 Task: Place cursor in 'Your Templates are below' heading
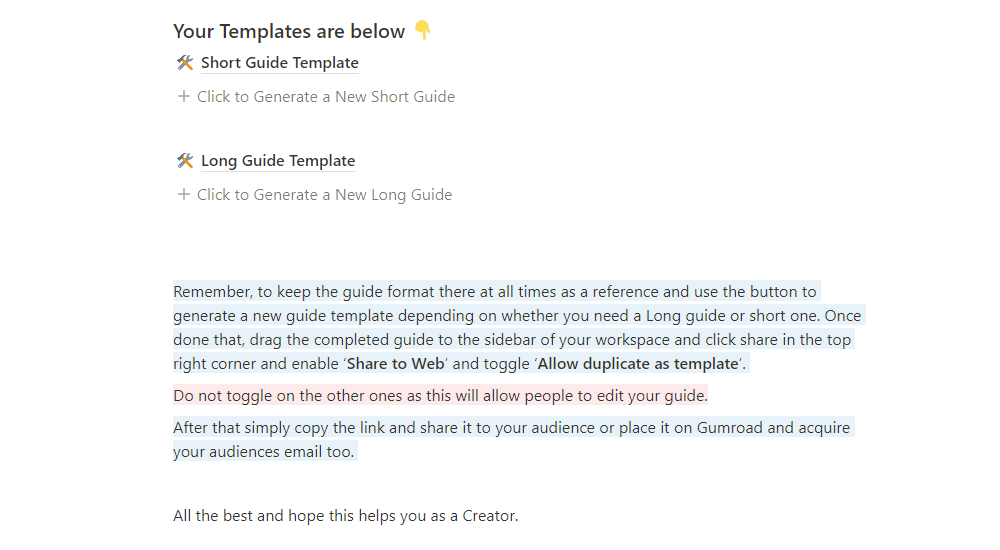pos(289,31)
